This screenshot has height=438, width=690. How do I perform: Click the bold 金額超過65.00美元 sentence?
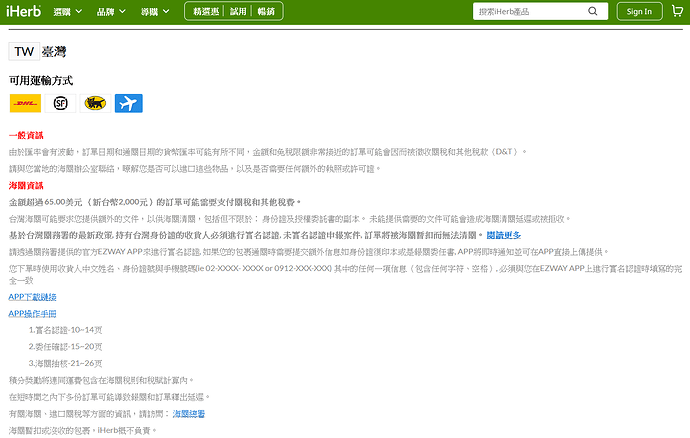coord(155,202)
